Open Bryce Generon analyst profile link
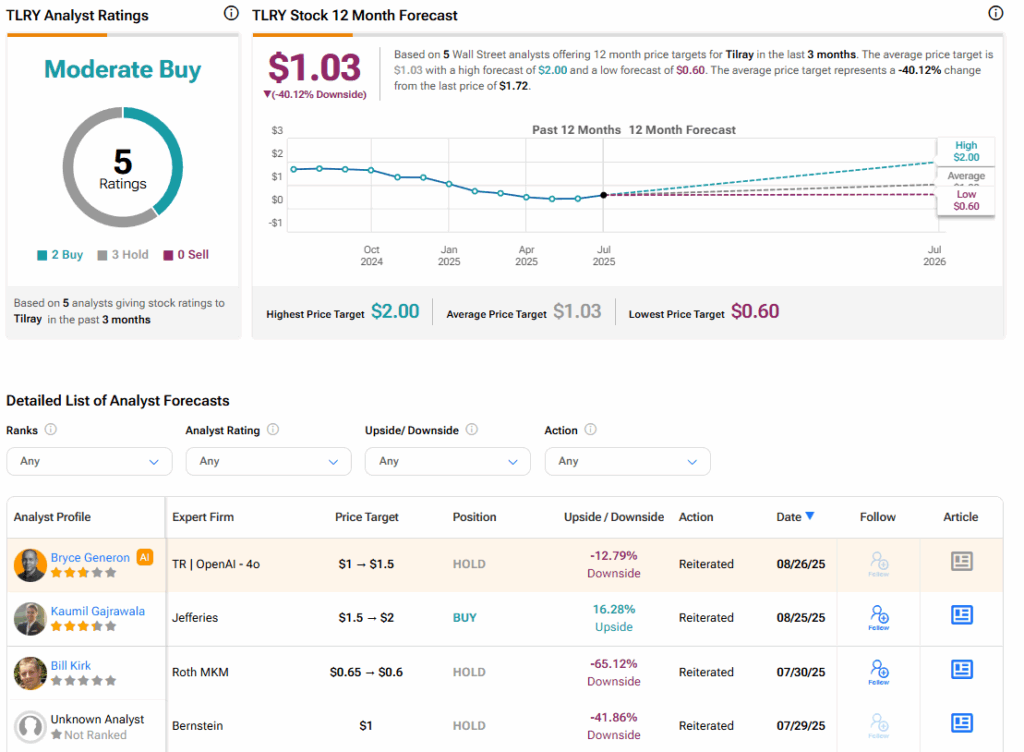1024x752 pixels. pyautogui.click(x=90, y=557)
